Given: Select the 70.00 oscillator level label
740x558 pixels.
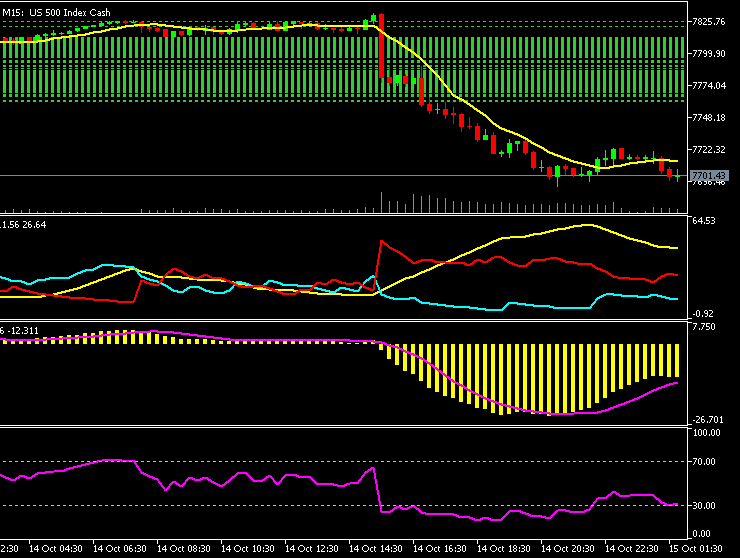Looking at the screenshot, I should coord(704,462).
